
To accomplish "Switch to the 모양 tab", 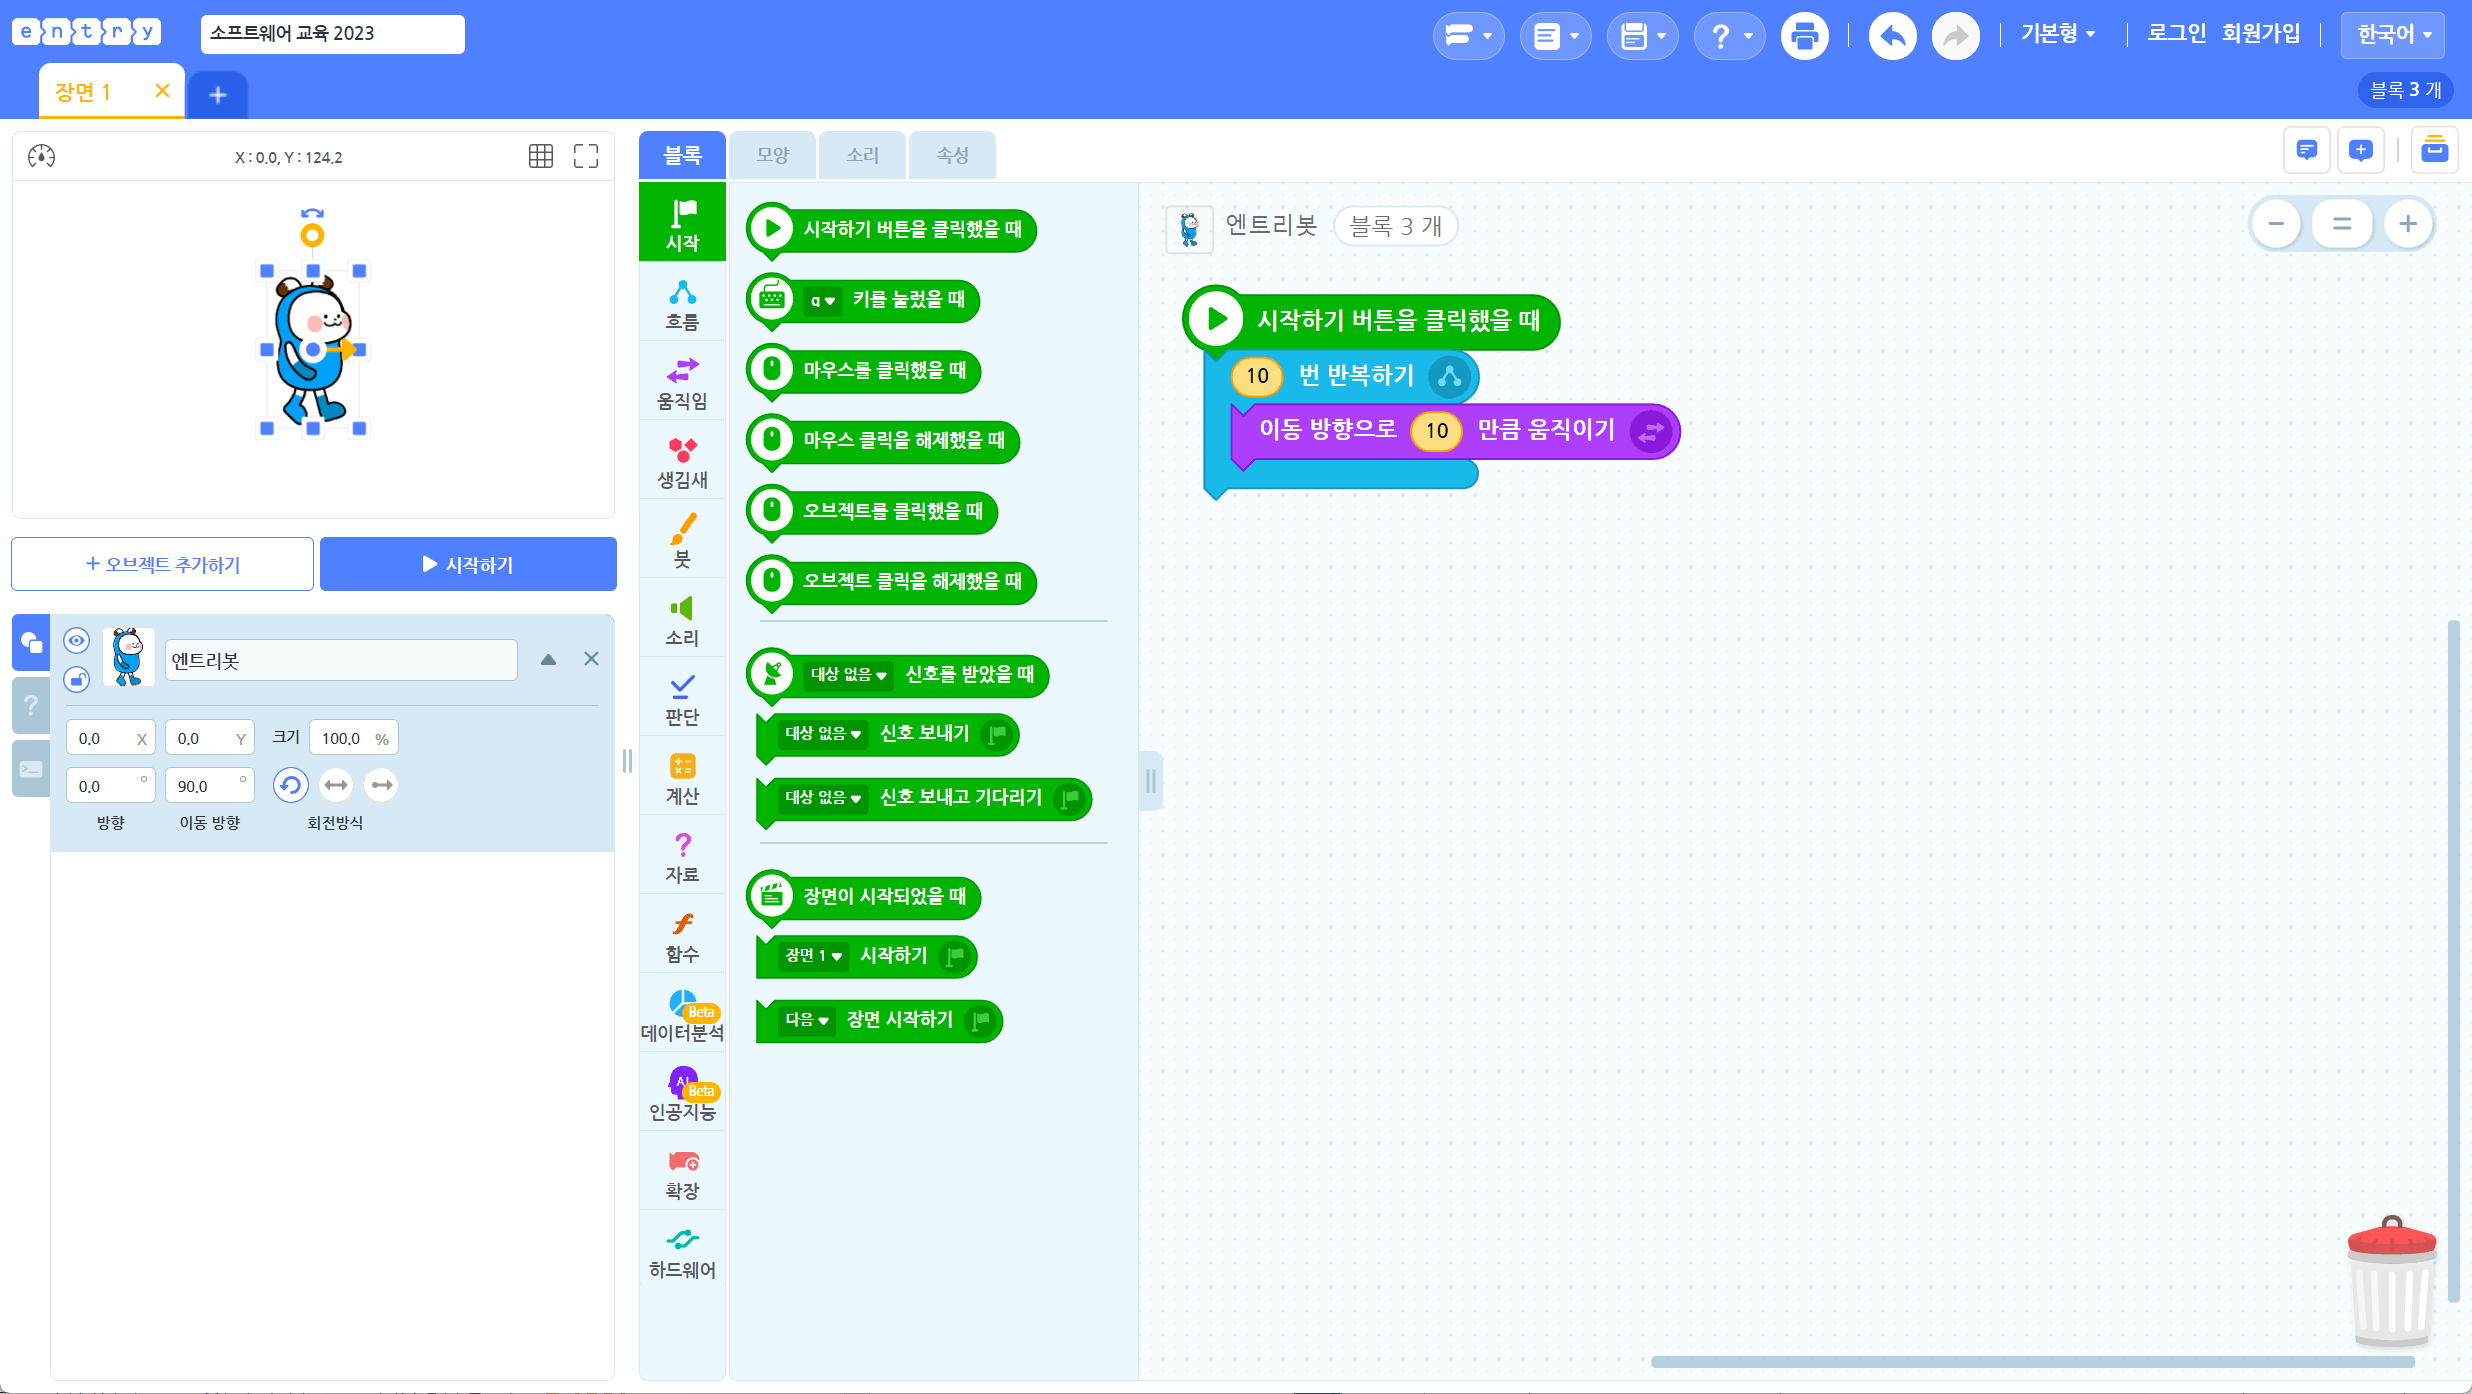I will pyautogui.click(x=772, y=155).
